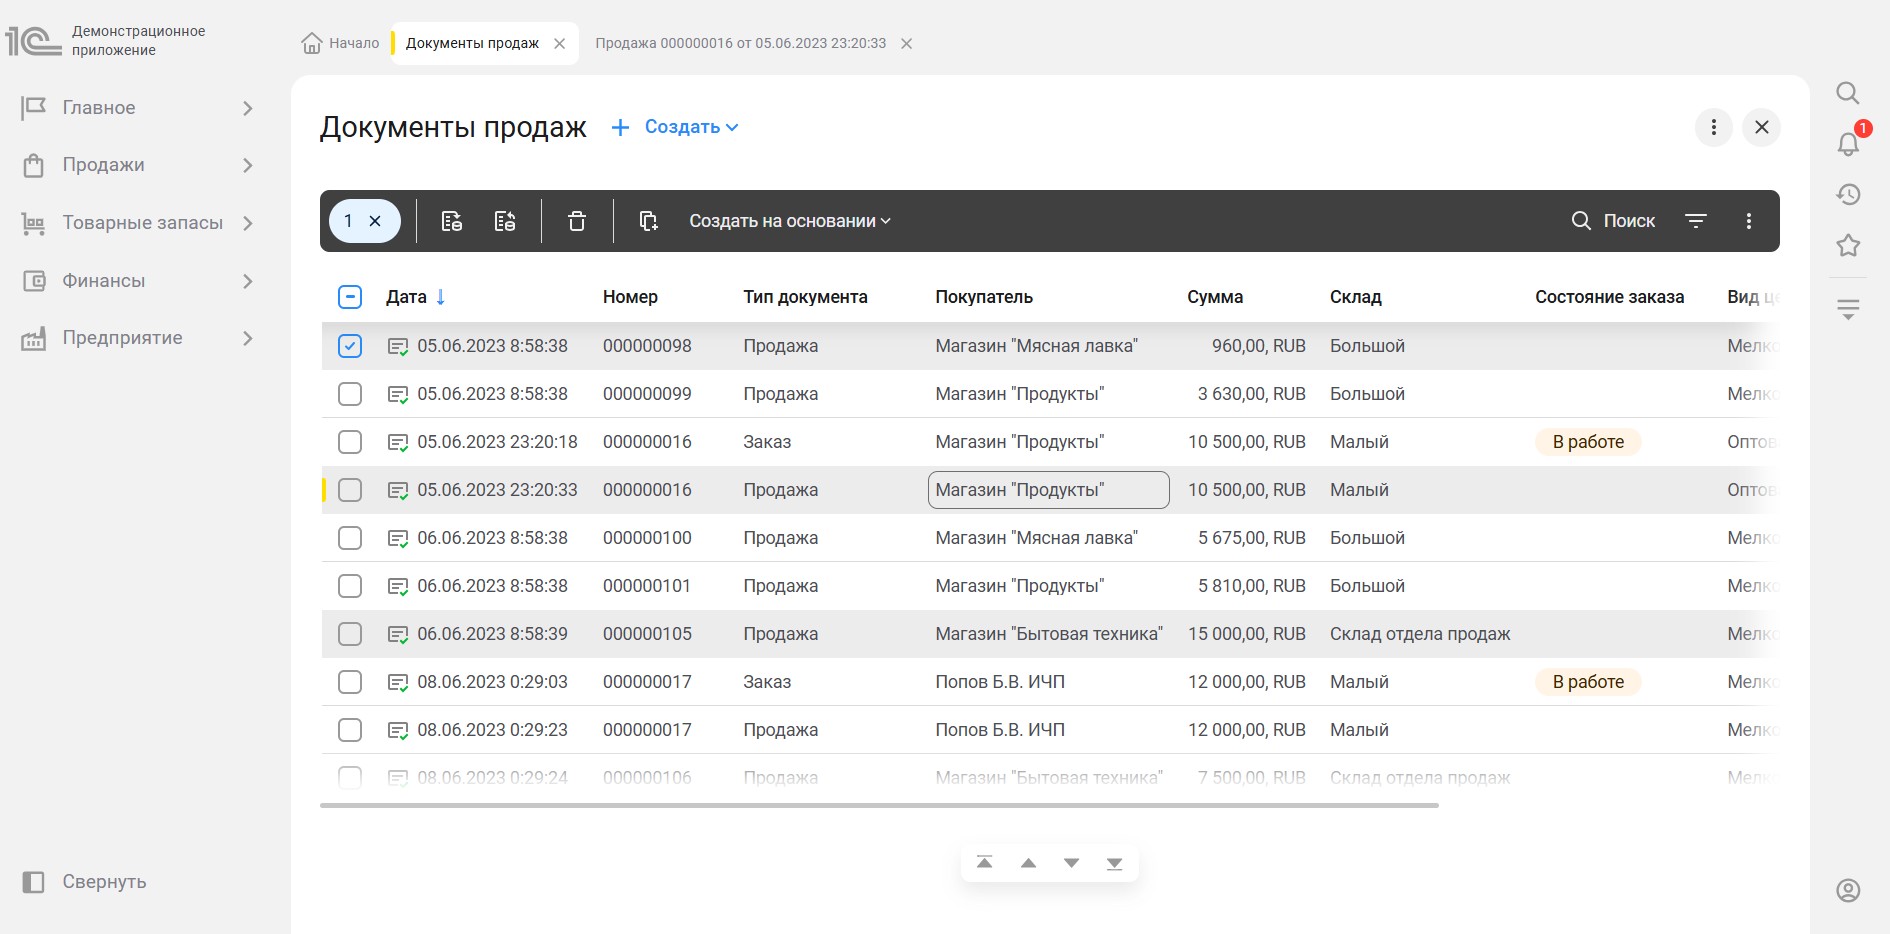Click Склад отдела продаж in row 000000105
The width and height of the screenshot is (1890, 934).
coord(1420,634)
